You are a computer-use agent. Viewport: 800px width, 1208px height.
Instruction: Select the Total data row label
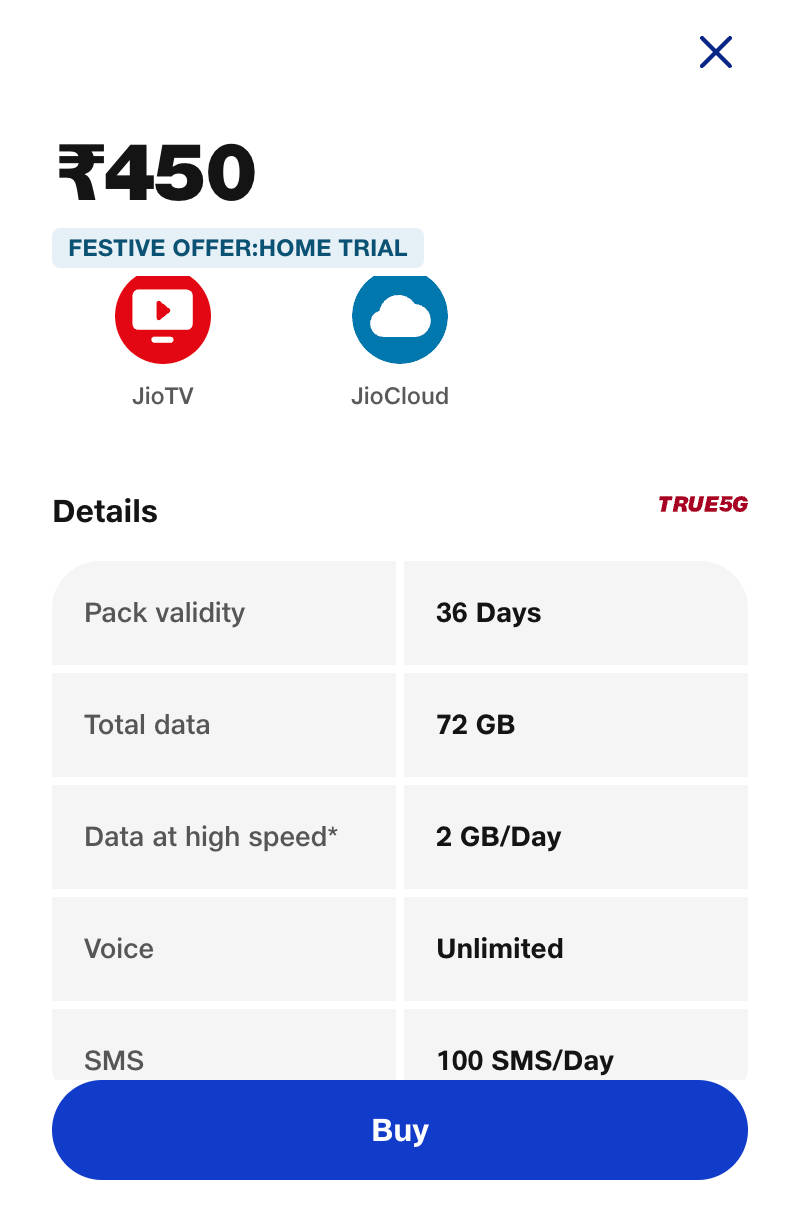147,724
